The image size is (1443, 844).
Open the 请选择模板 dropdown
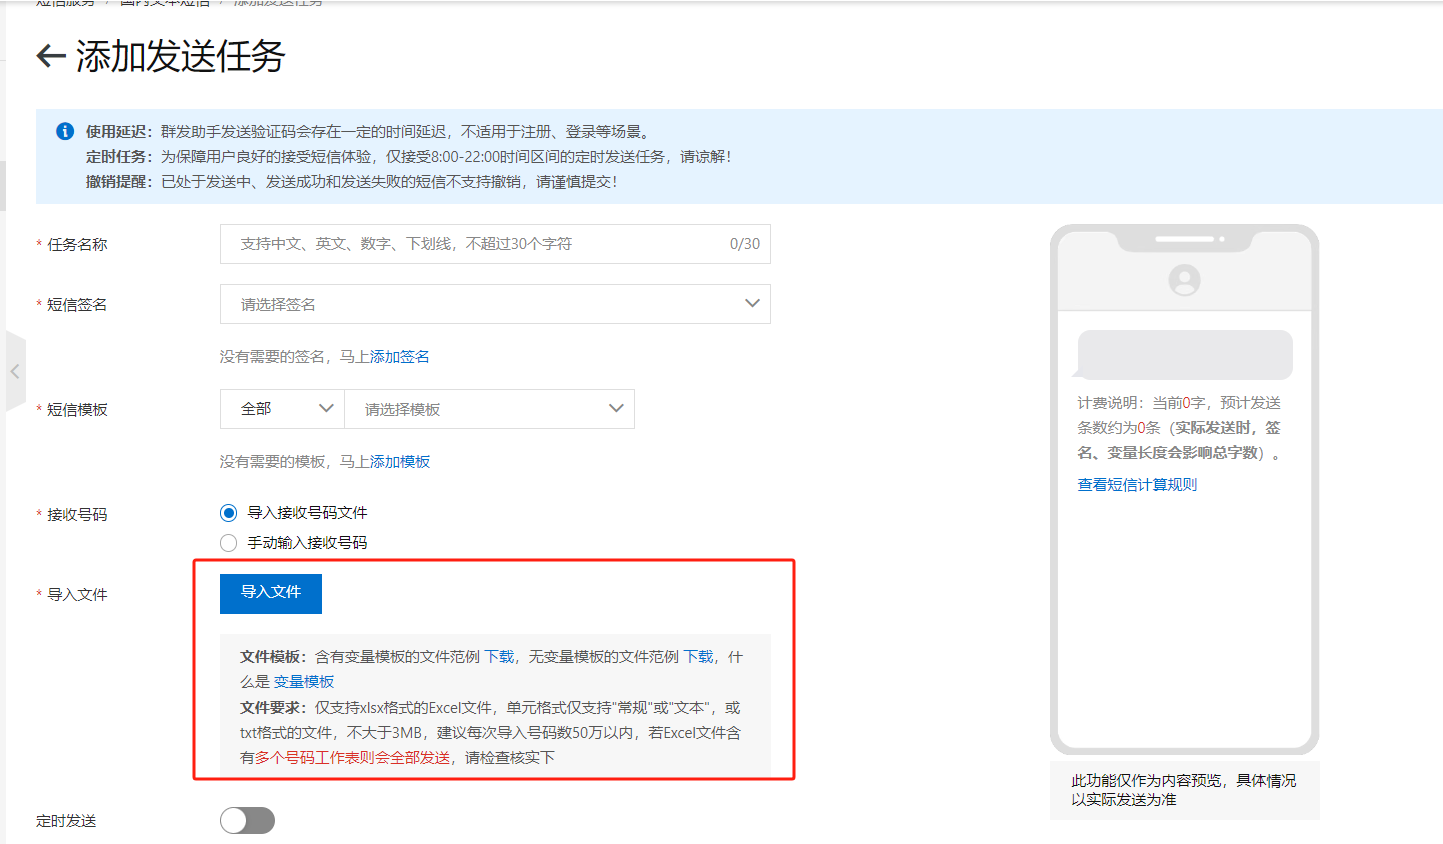coord(489,409)
